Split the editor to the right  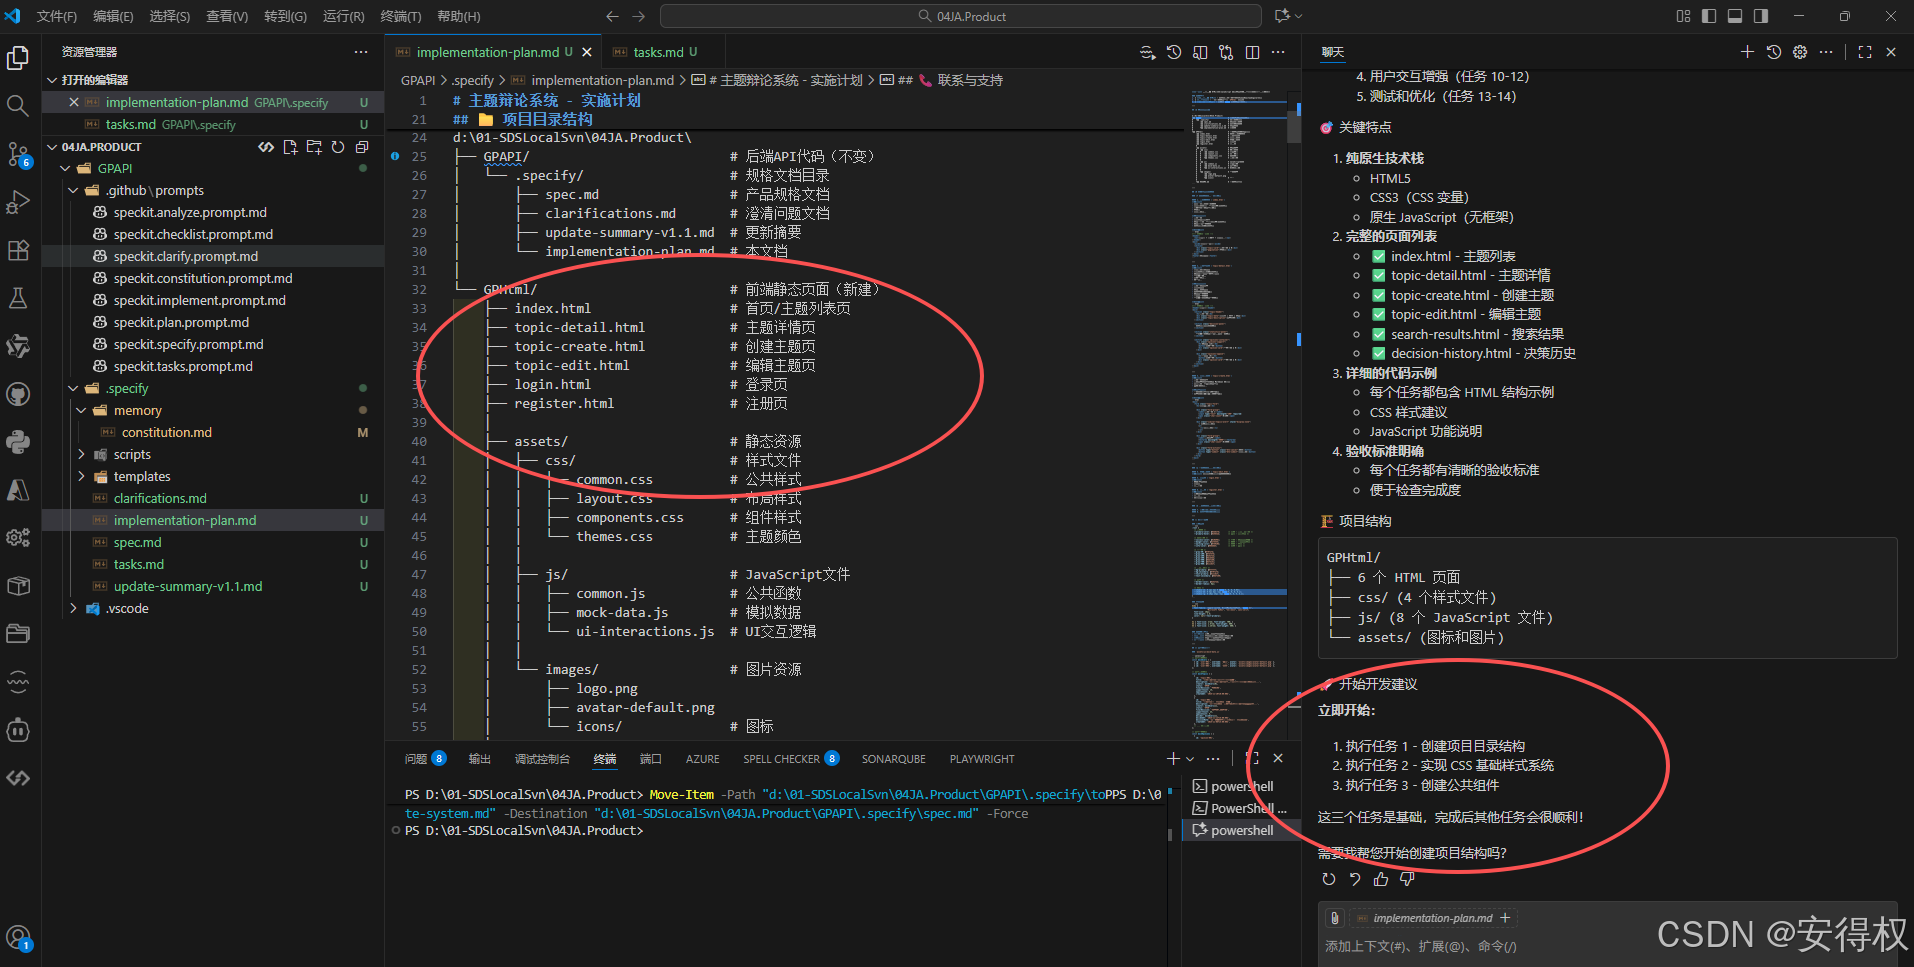[1252, 52]
